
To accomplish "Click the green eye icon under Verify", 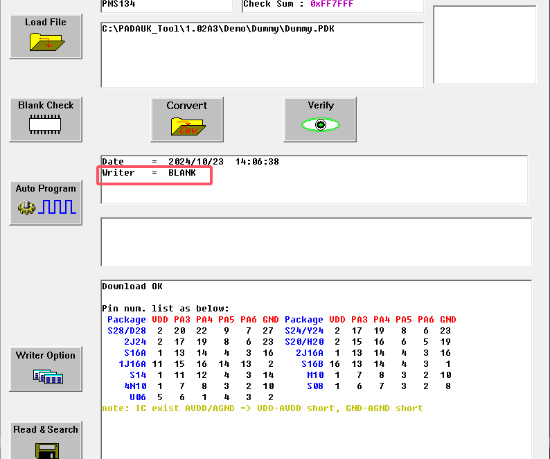I will coord(320,124).
